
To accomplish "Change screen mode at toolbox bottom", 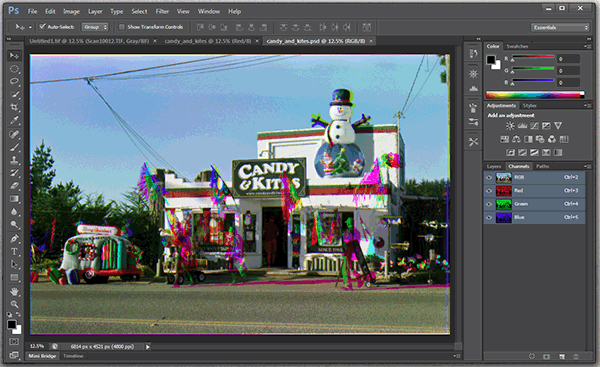I will pyautogui.click(x=14, y=355).
